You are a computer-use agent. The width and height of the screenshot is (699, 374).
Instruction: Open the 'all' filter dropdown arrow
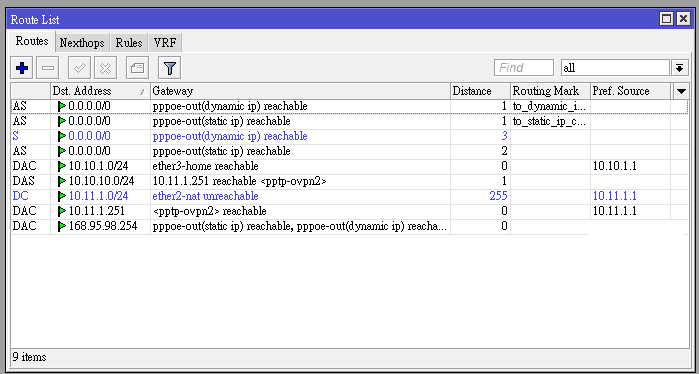[679, 68]
